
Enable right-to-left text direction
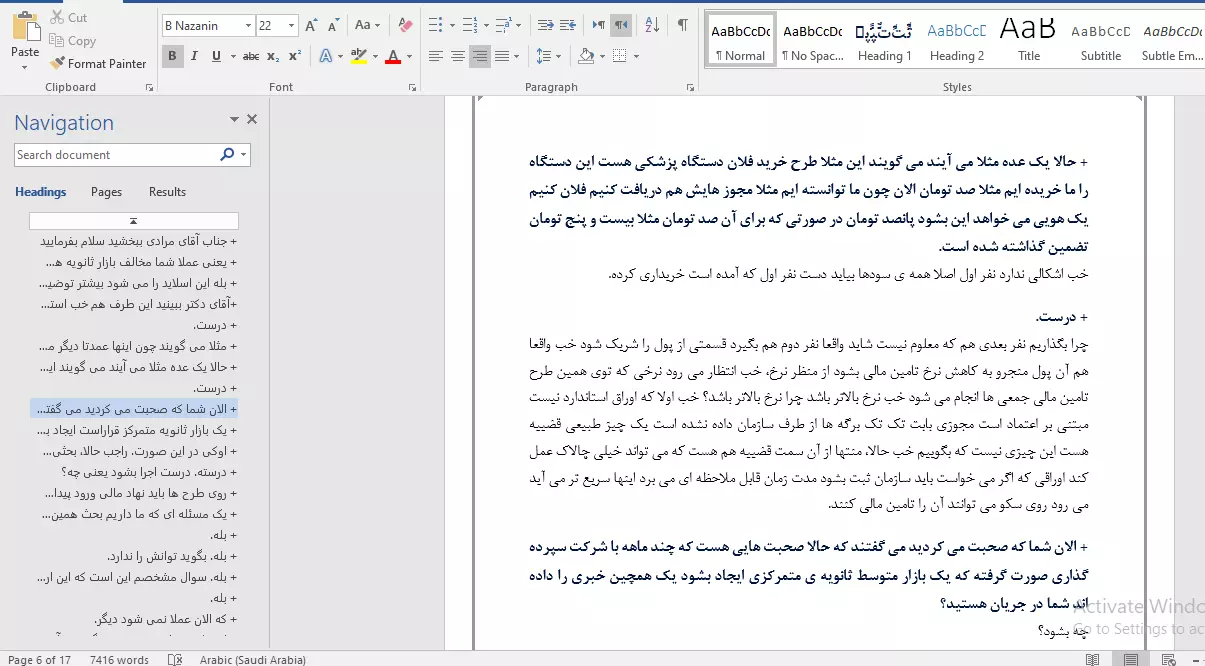point(622,25)
